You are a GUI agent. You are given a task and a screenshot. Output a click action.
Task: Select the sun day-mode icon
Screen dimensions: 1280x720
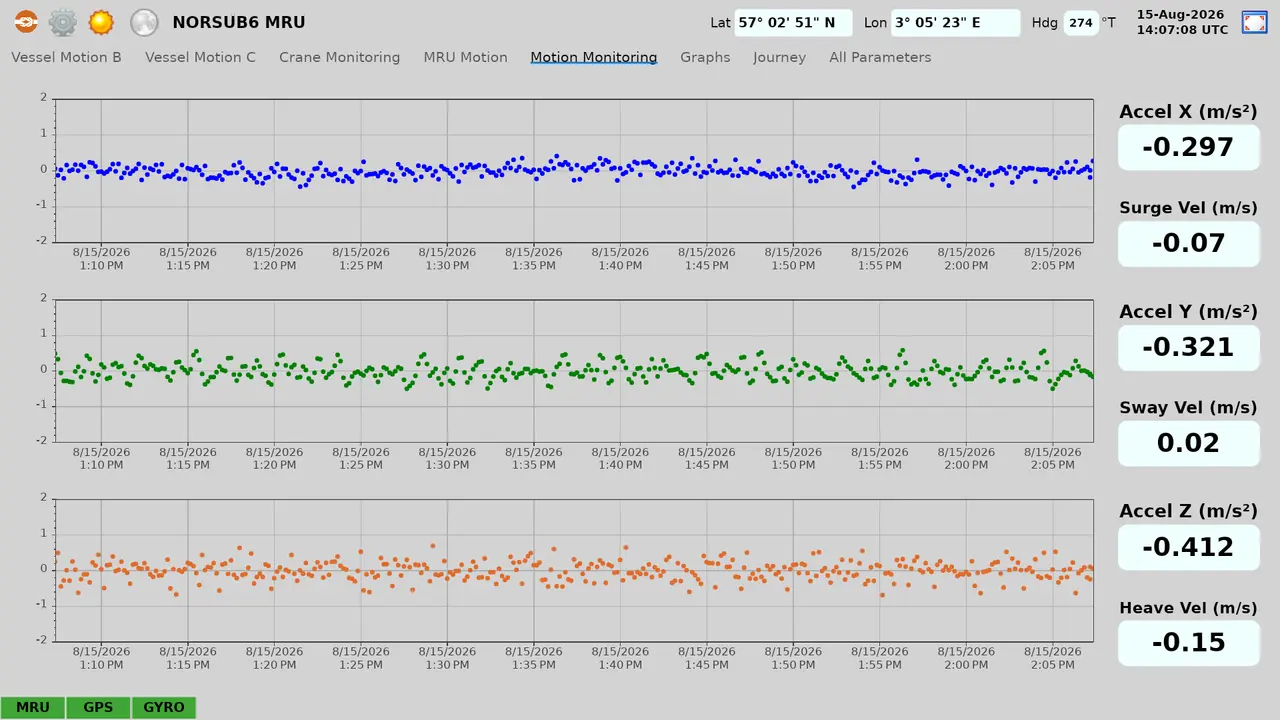pos(101,22)
